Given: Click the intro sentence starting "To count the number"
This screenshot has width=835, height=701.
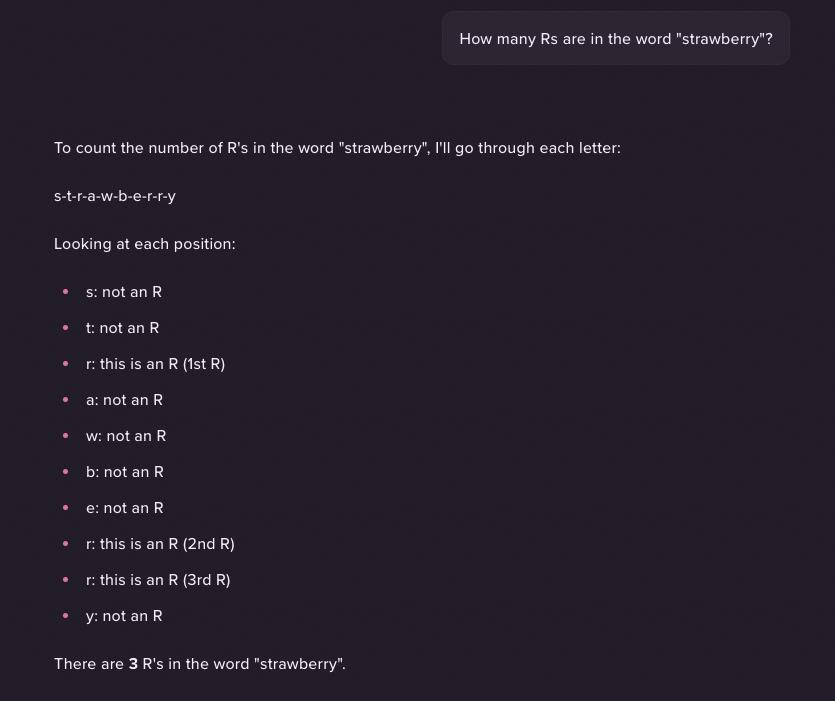Looking at the screenshot, I should tap(337, 148).
